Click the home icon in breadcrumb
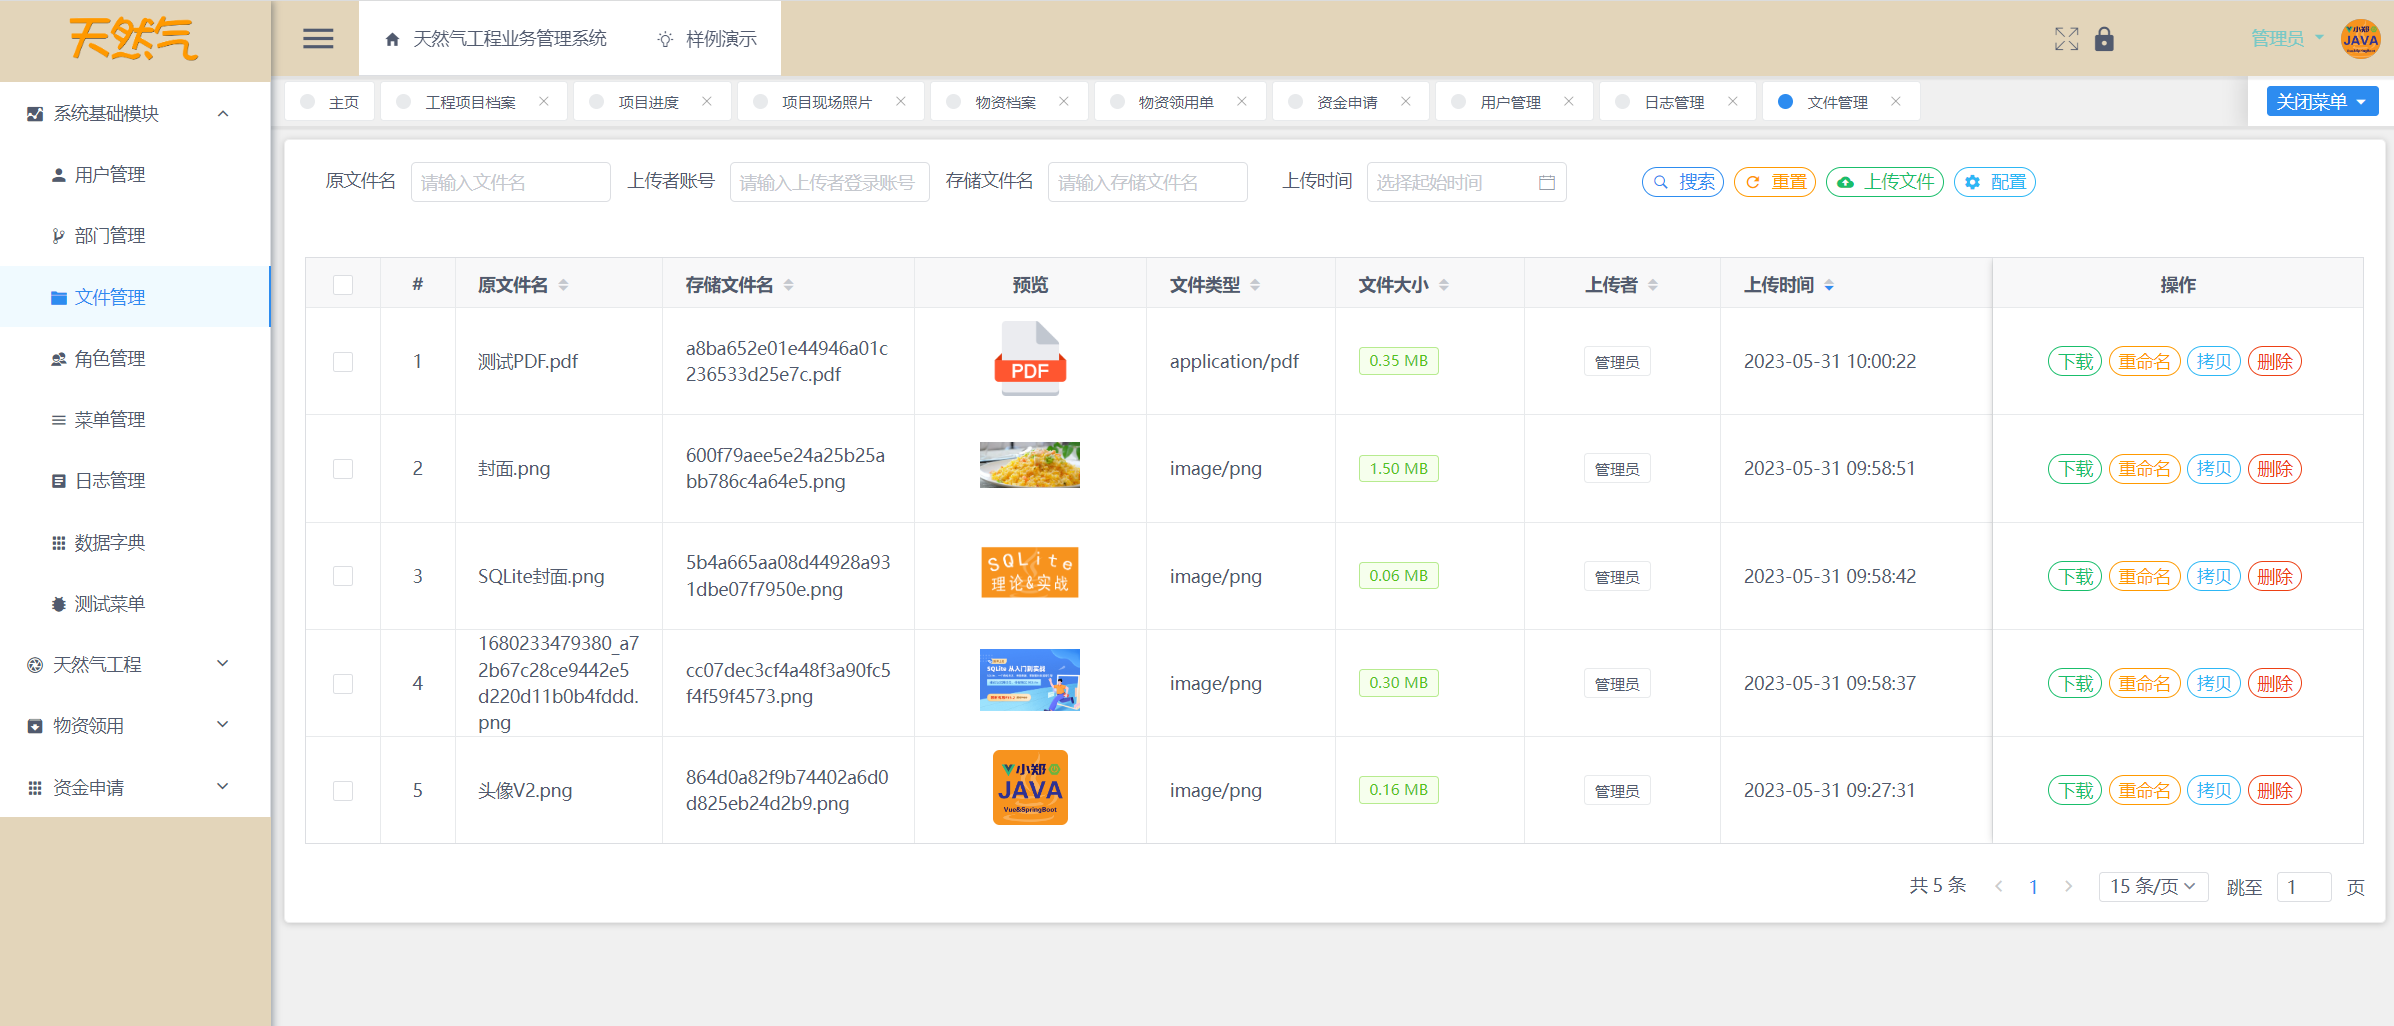2394x1026 pixels. point(392,40)
